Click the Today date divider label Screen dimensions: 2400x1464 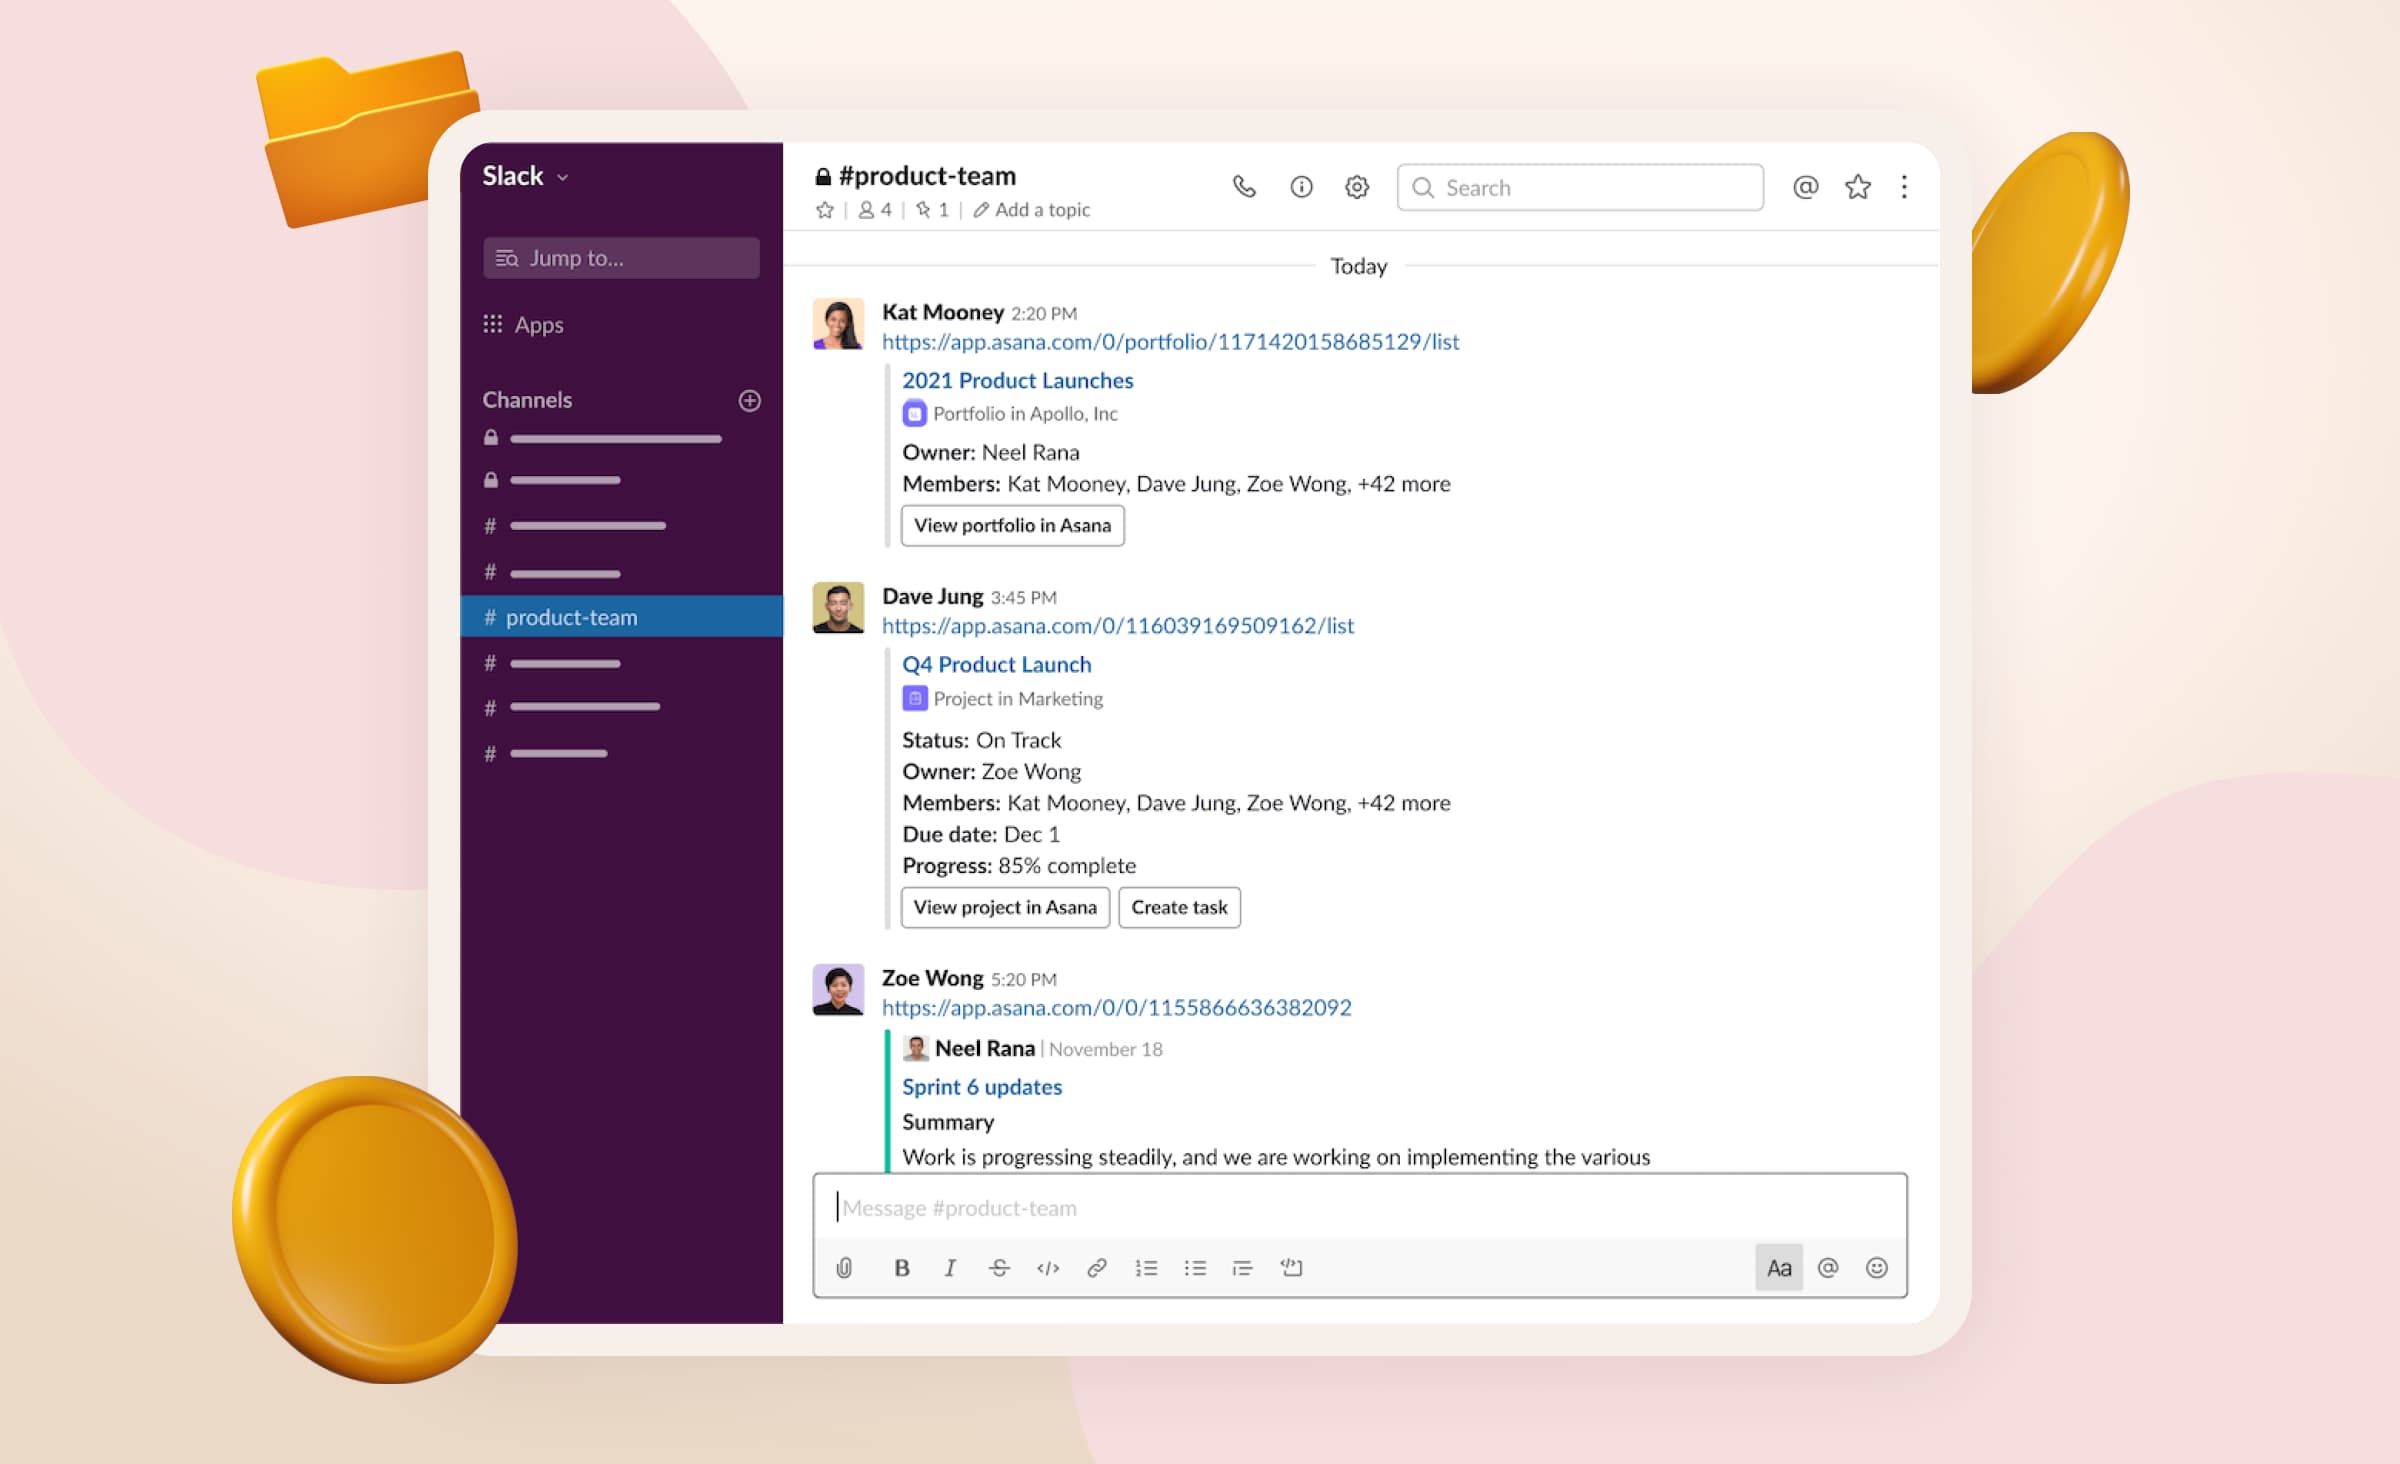point(1359,266)
